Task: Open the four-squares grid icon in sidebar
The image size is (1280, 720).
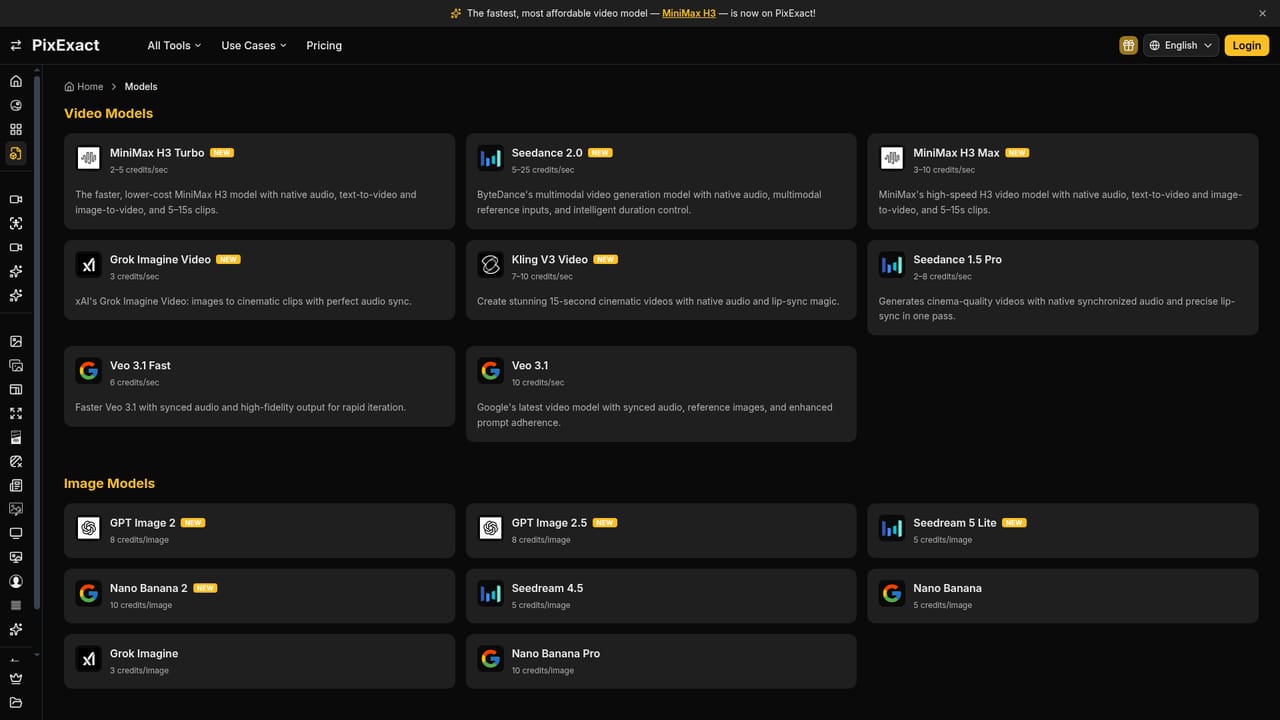Action: [16, 129]
